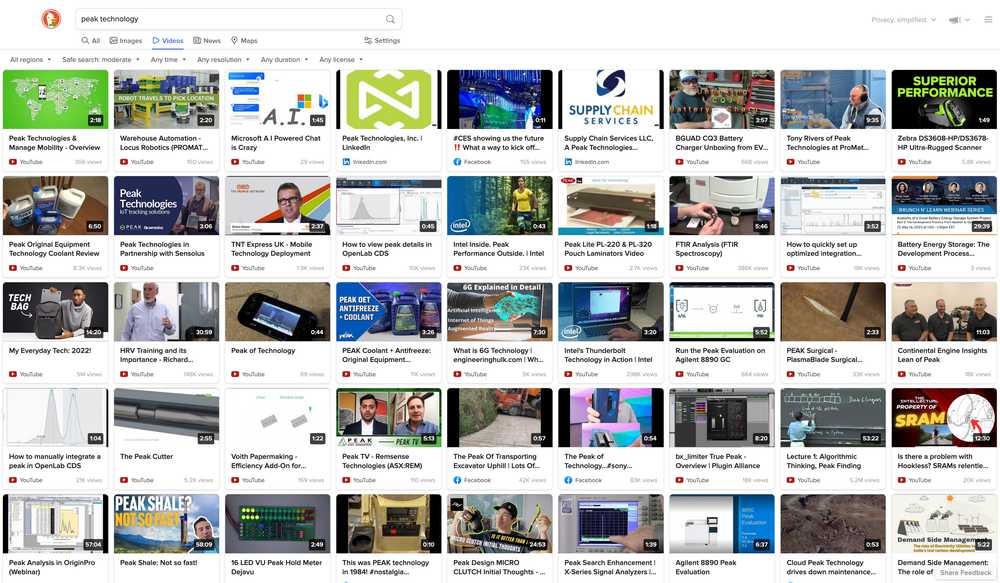Click the Settings sliders icon
Screen dimensions: 1000x583
tap(368, 41)
